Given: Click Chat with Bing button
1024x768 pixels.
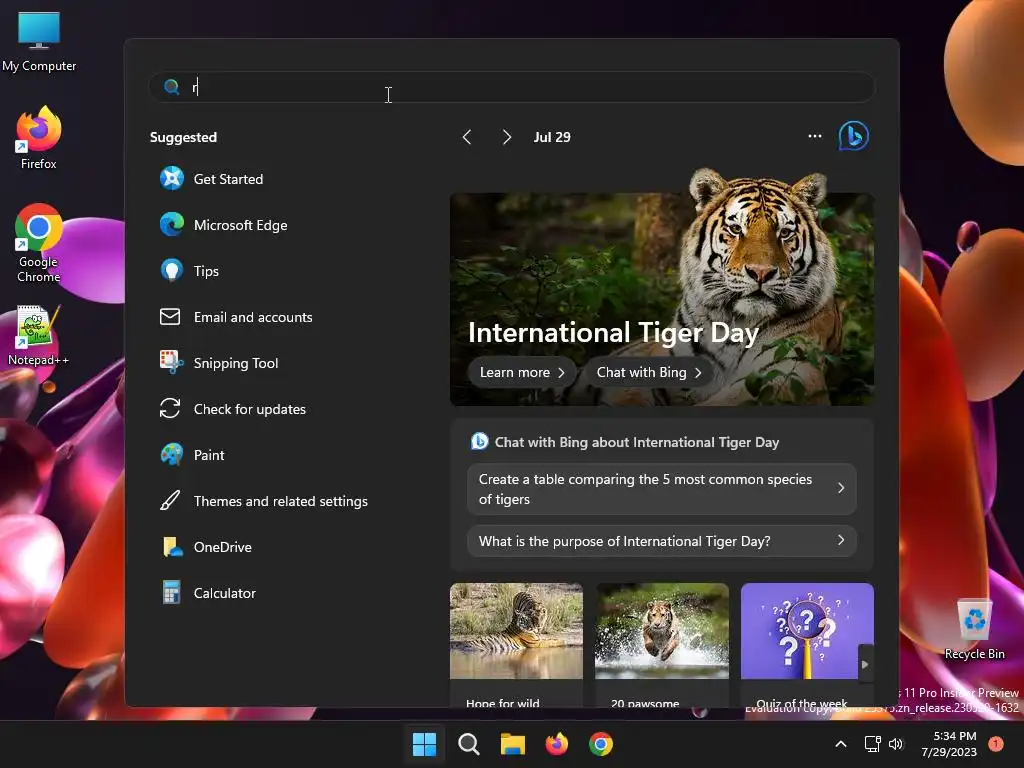Looking at the screenshot, I should click(x=648, y=372).
